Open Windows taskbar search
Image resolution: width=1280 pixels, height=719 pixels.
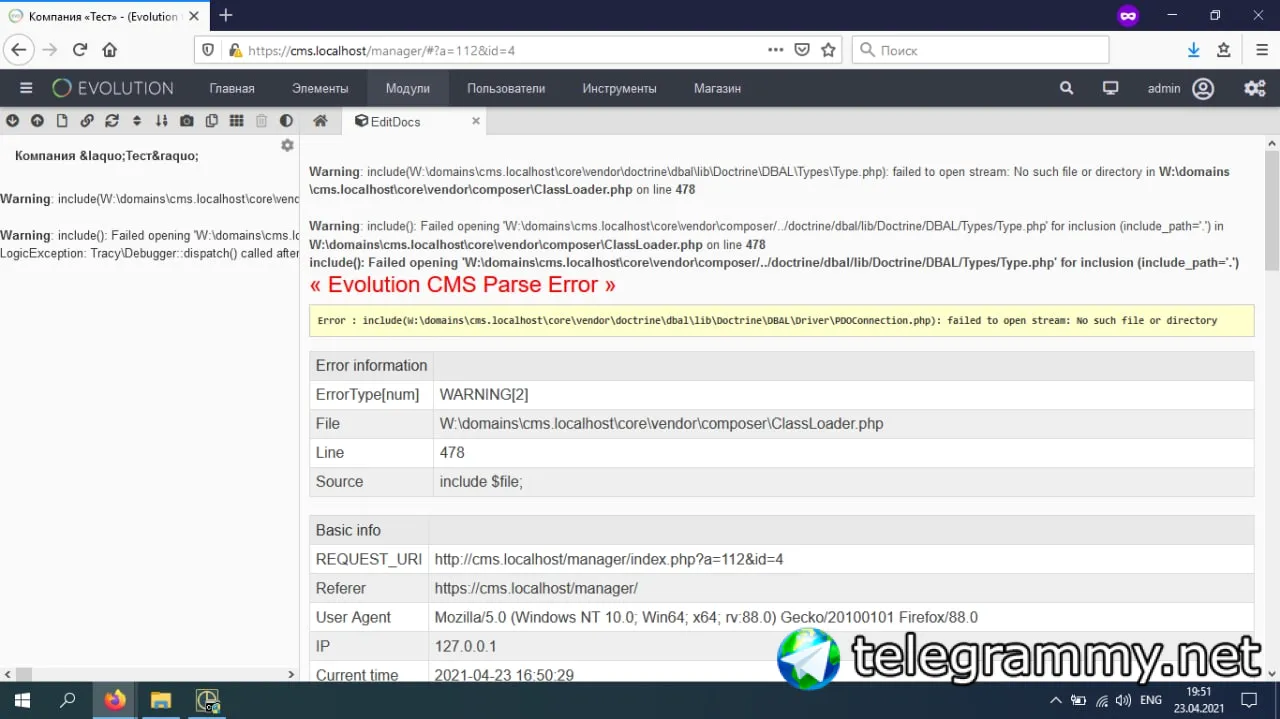[x=68, y=700]
